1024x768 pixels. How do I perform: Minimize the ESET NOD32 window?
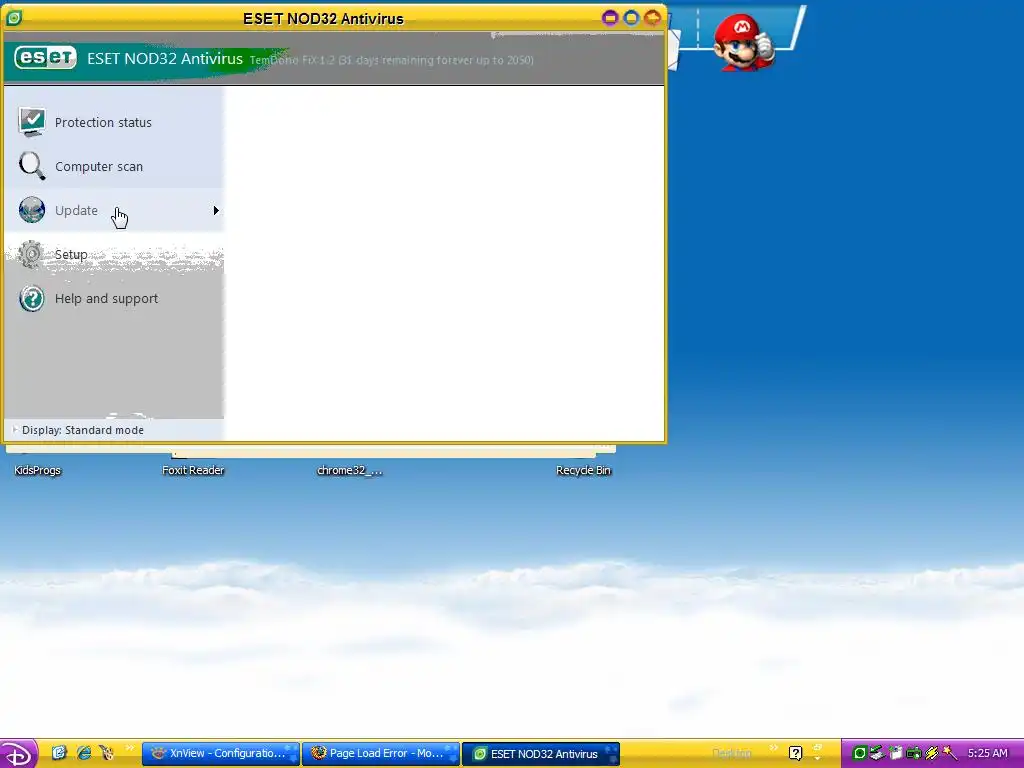pos(610,18)
